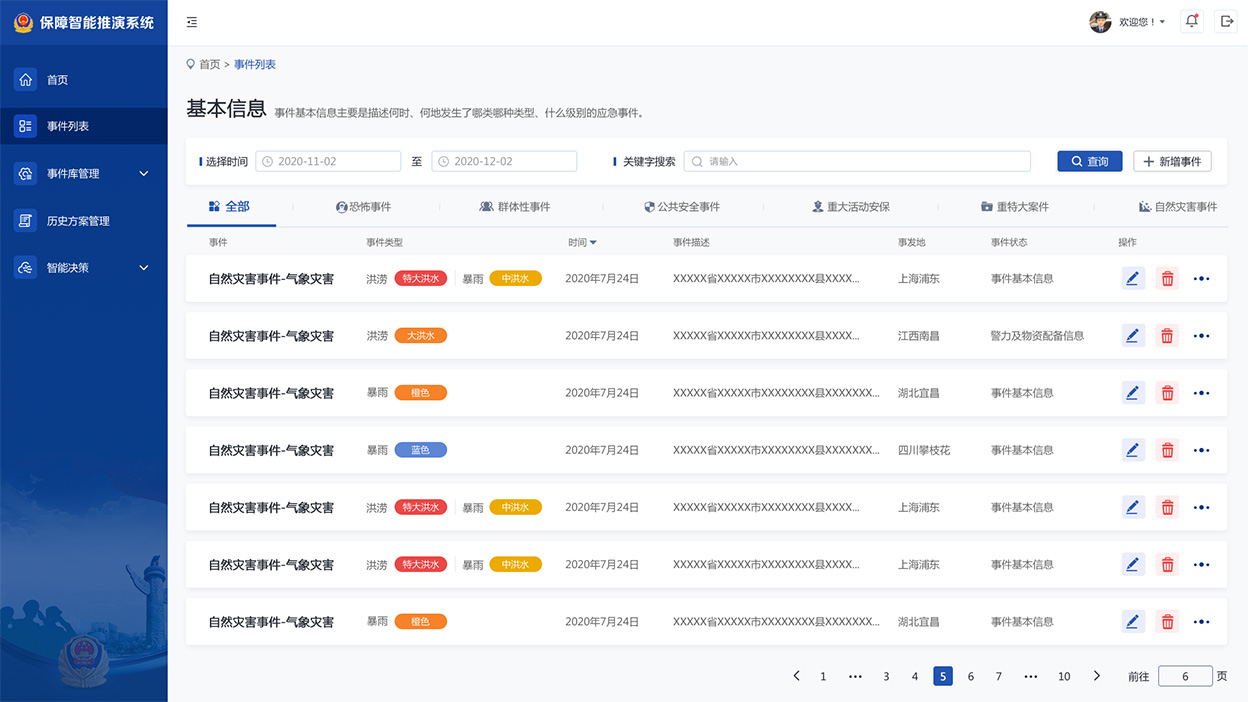The width and height of the screenshot is (1248, 702).
Task: Delete the 四川攀枝花 event with the trash icon
Action: (1167, 450)
